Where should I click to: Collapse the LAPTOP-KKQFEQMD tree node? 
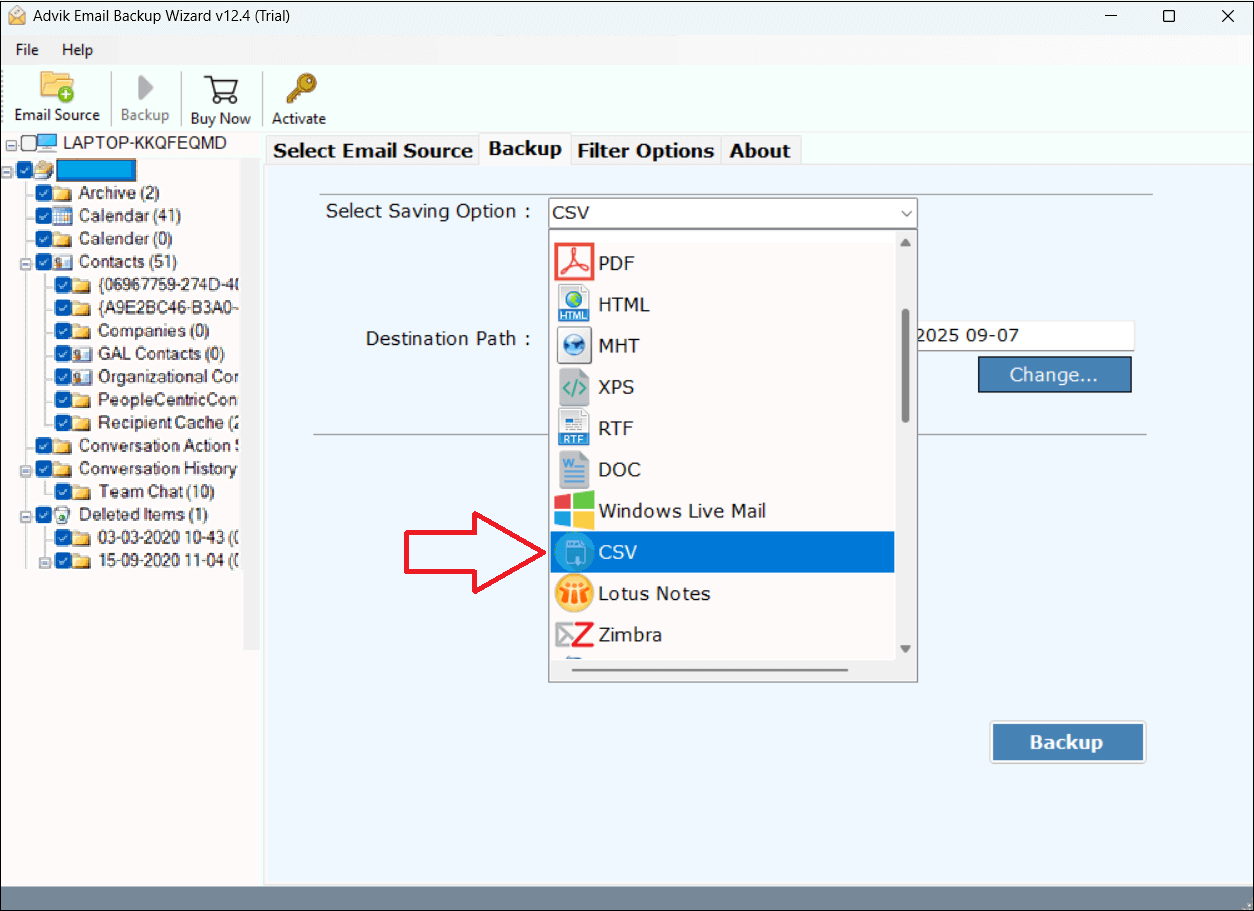coord(11,145)
